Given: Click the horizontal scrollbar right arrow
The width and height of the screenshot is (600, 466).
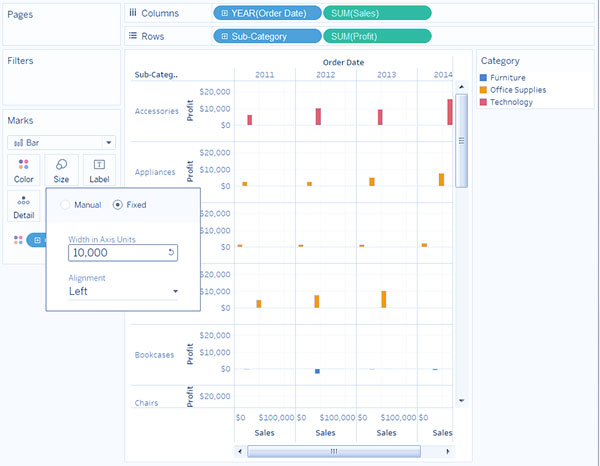Looking at the screenshot, I should point(447,451).
